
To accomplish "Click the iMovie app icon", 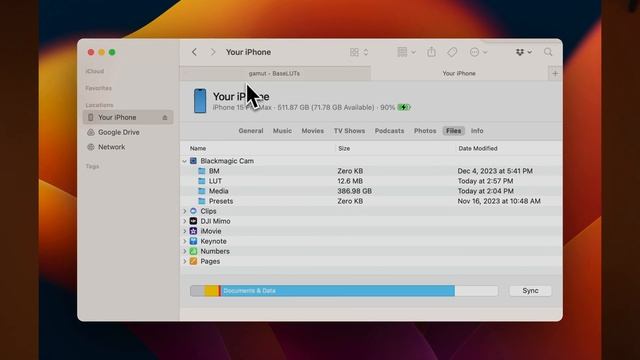I will pos(193,231).
